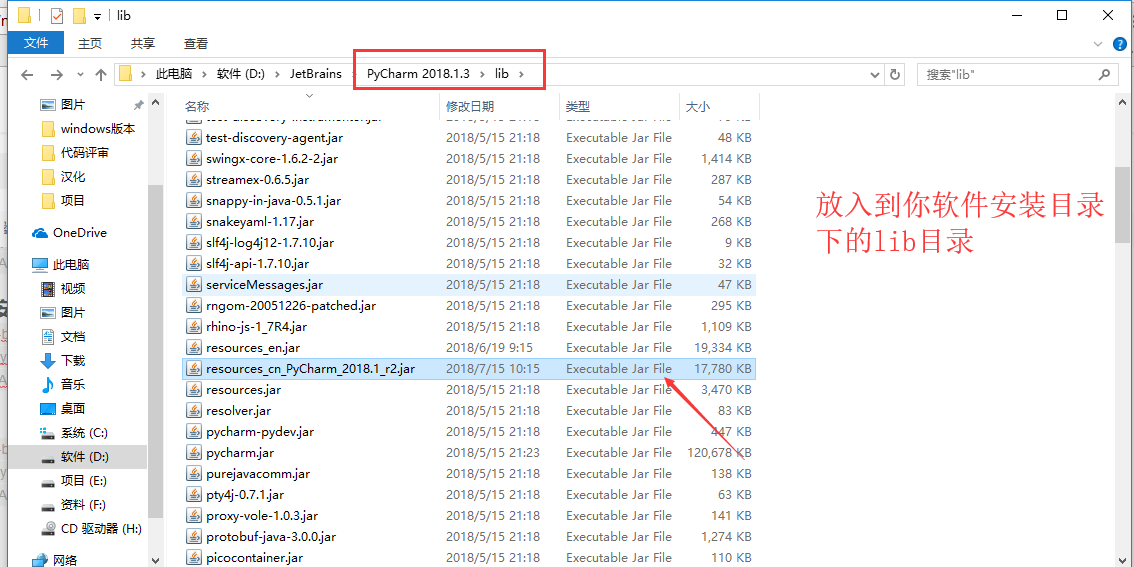Click lib breadcrumb segment
This screenshot has width=1134, height=567.
click(x=502, y=74)
